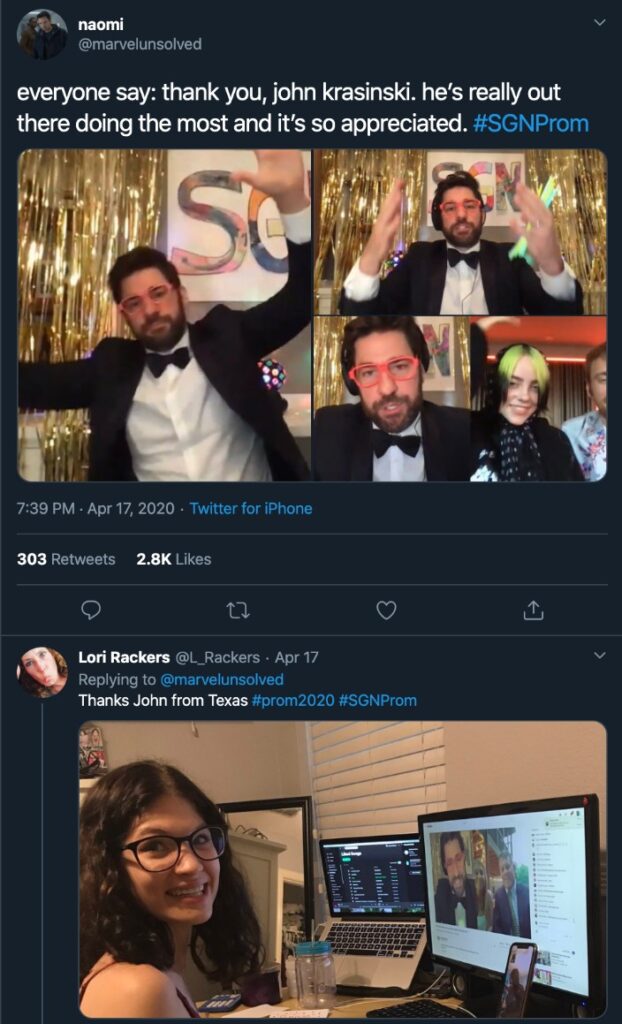View the 303 Retweets list
This screenshot has width=622, height=1024.
pos(66,559)
